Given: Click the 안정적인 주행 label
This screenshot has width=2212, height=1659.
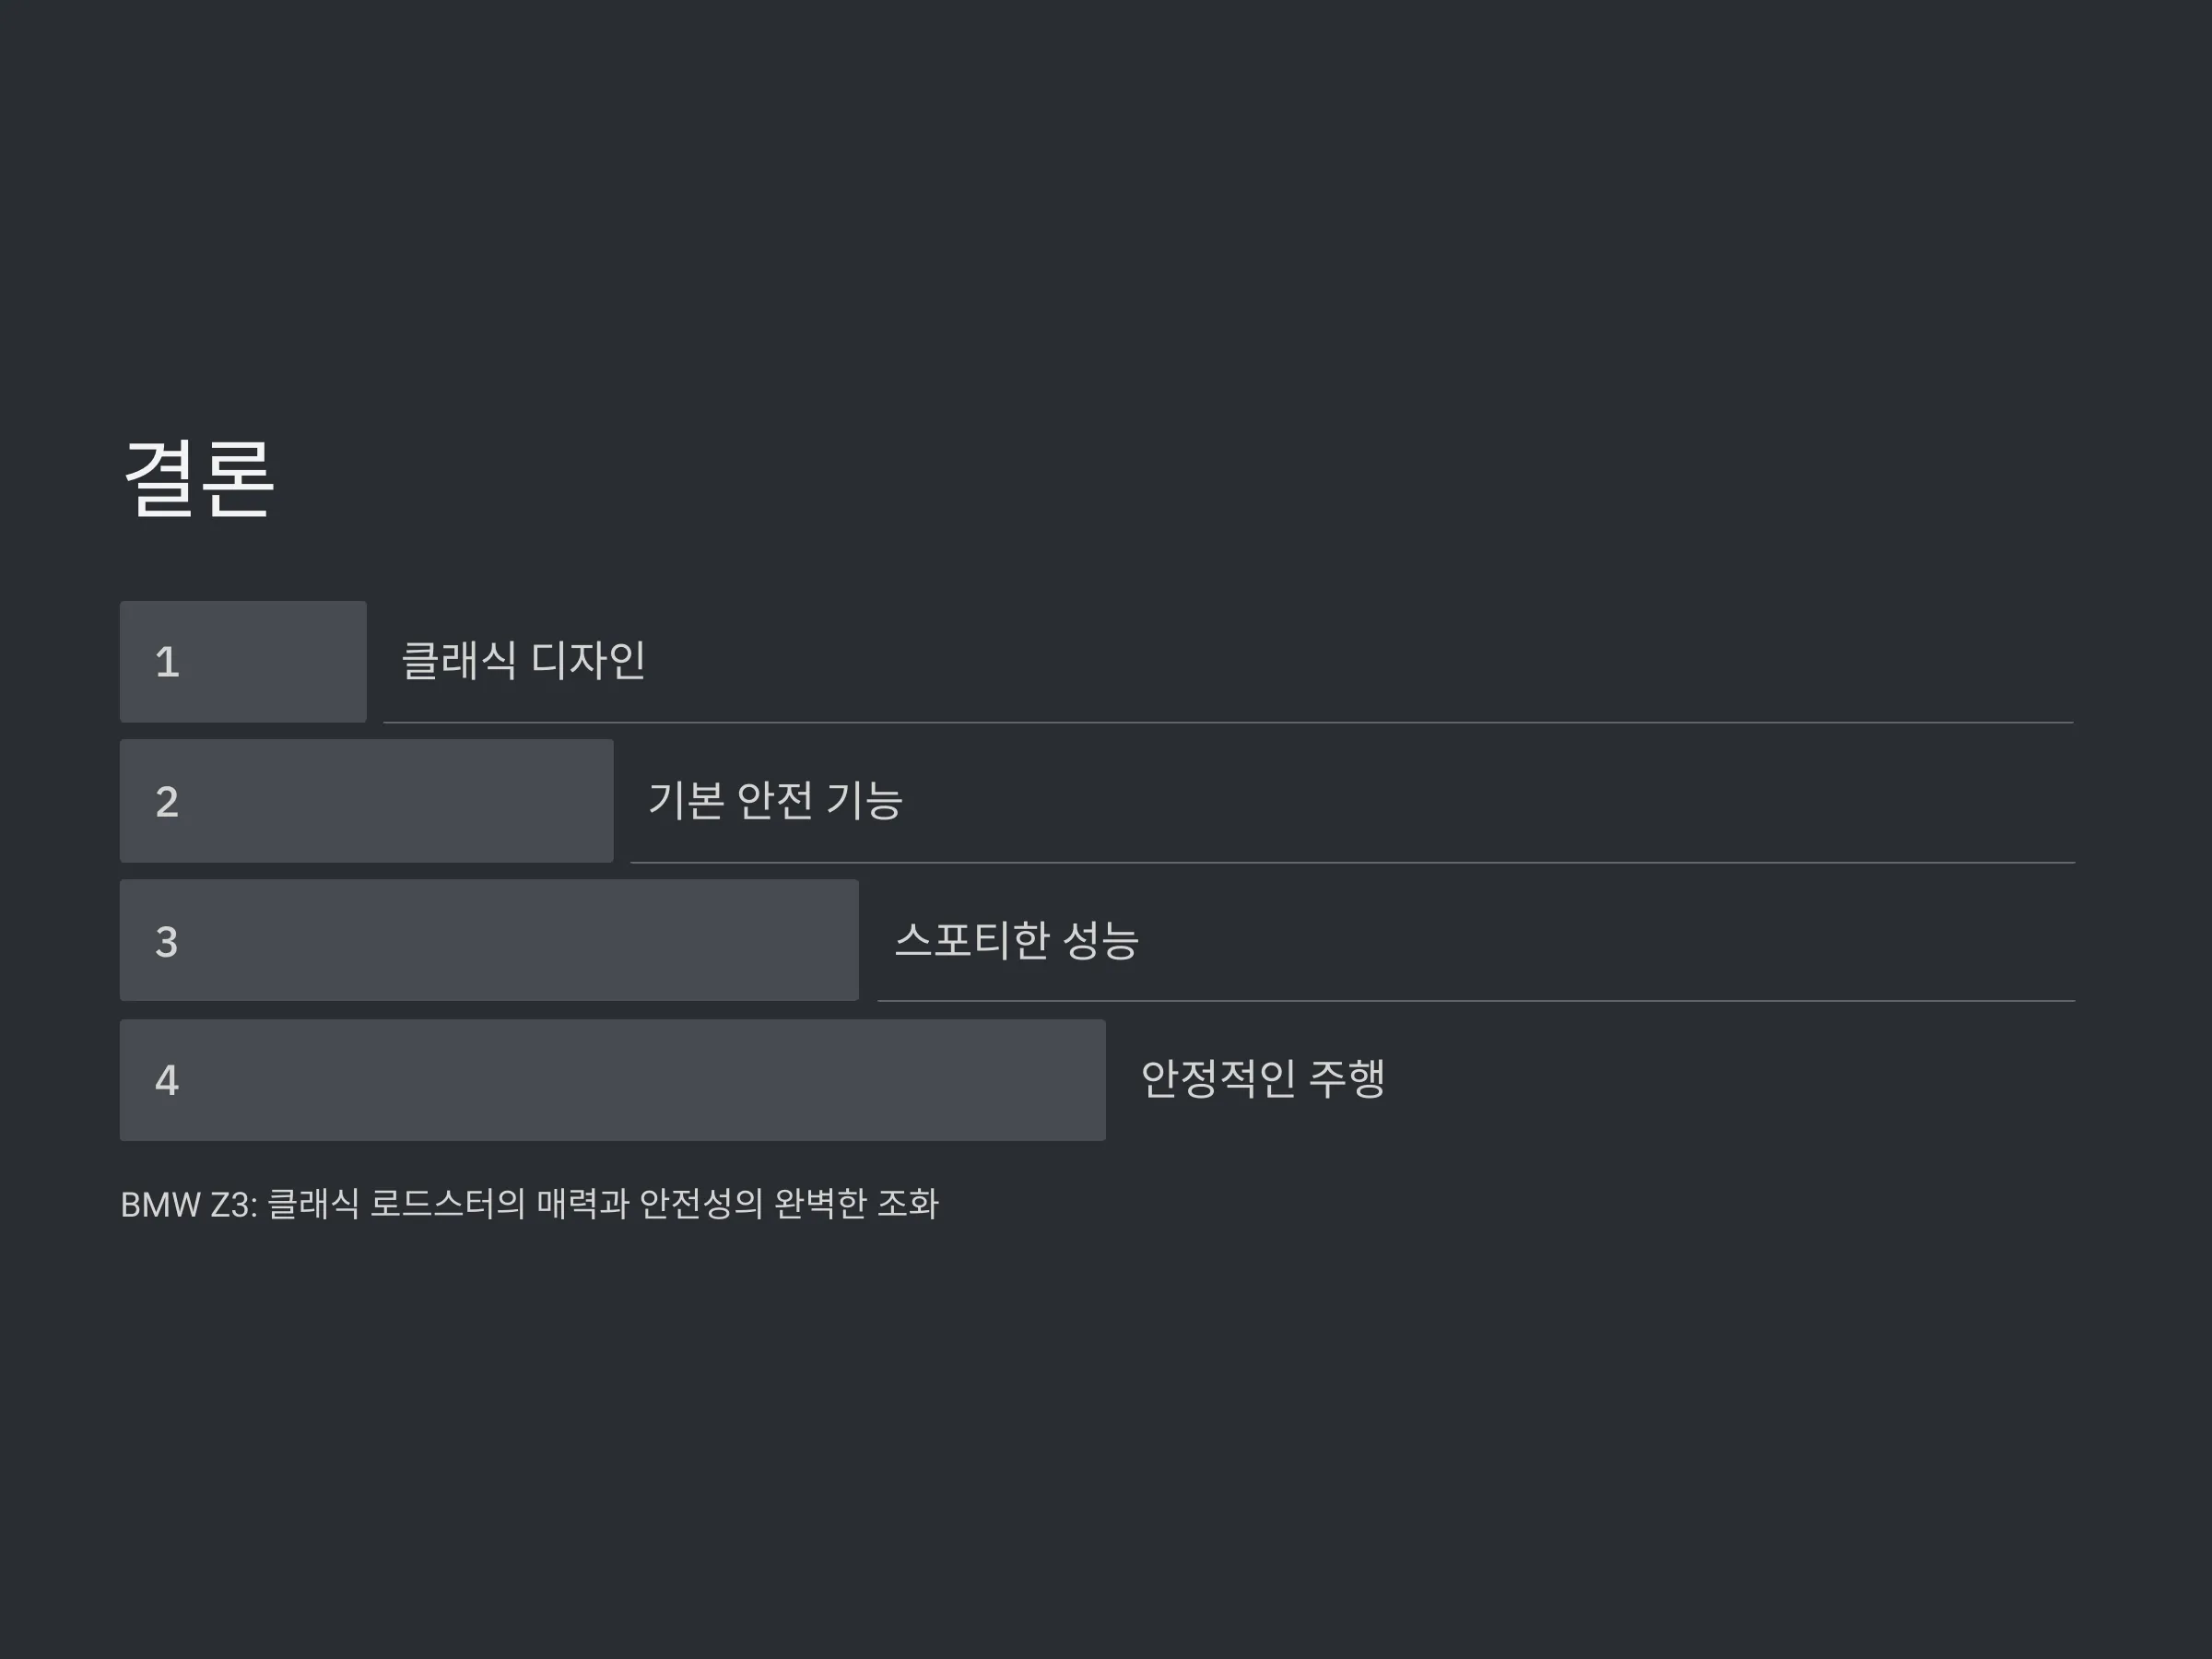Looking at the screenshot, I should [1262, 1078].
